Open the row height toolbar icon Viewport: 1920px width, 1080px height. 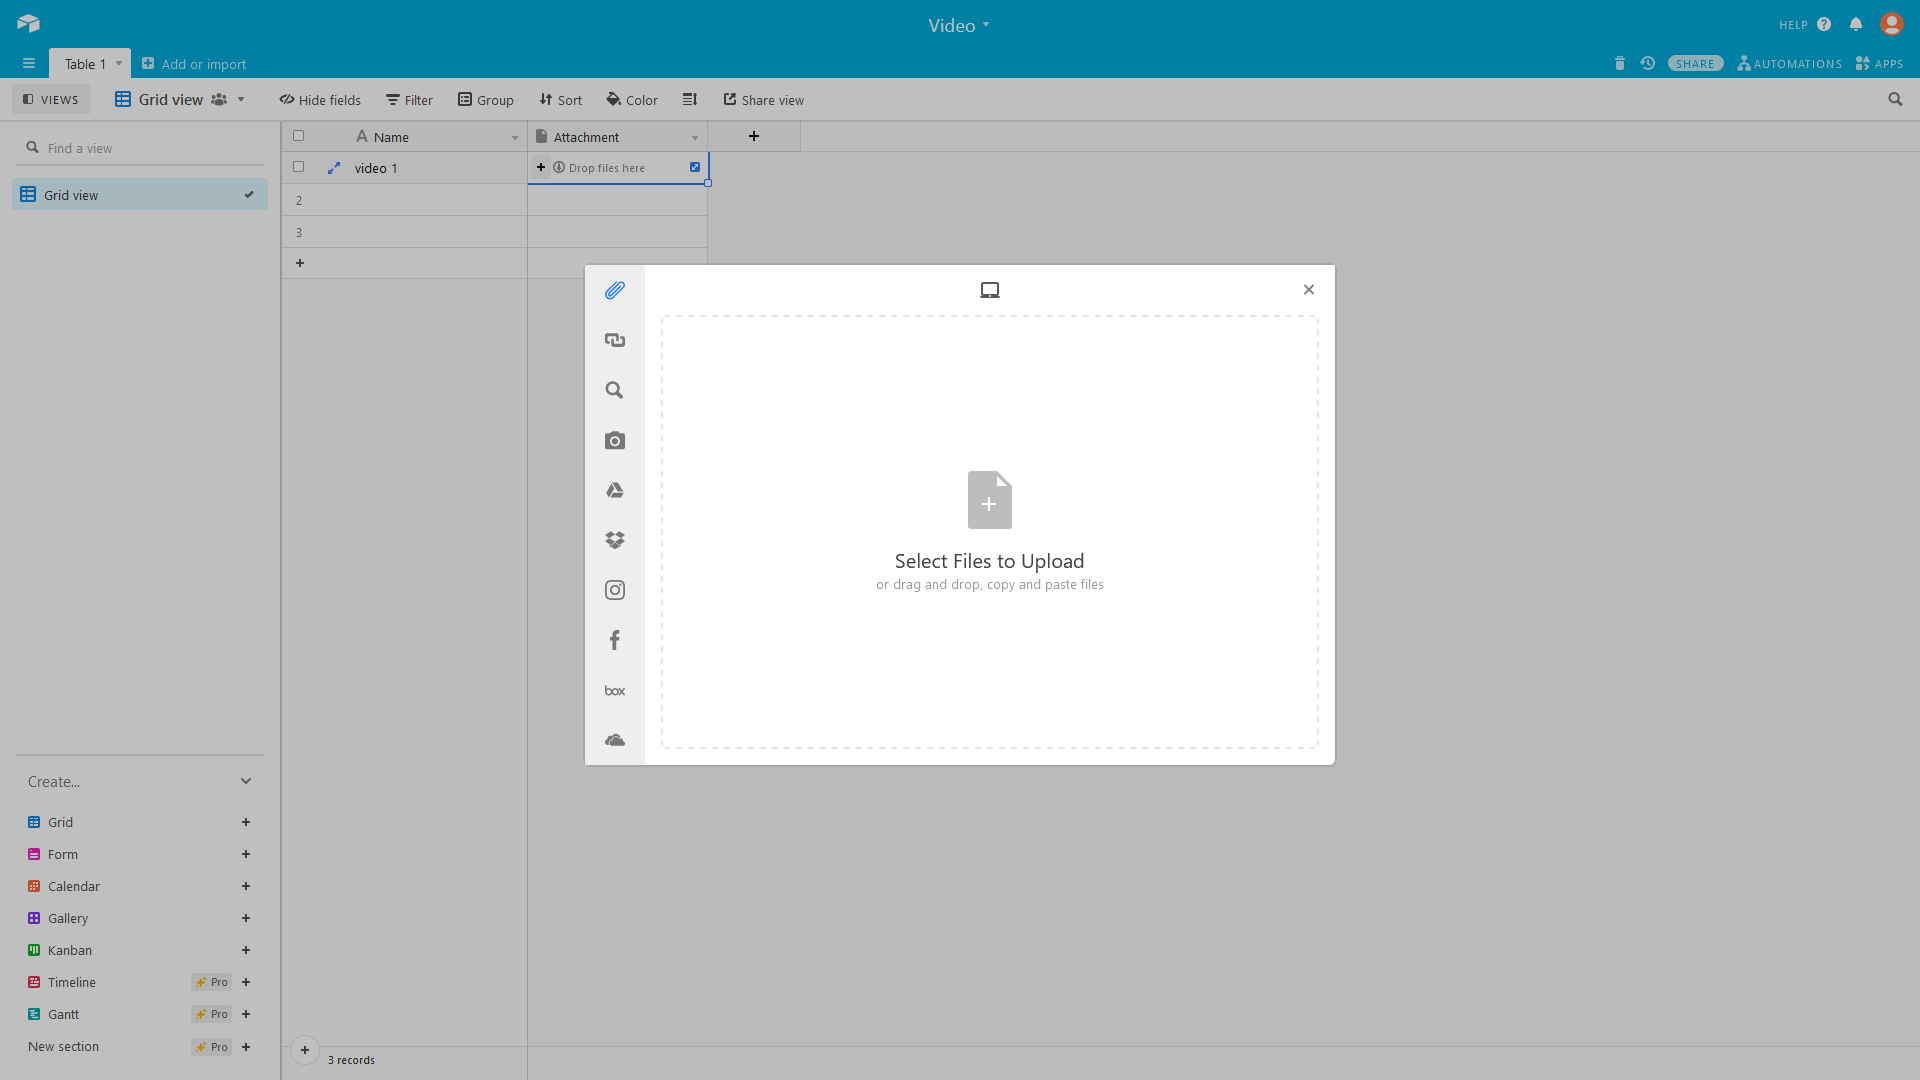click(690, 99)
